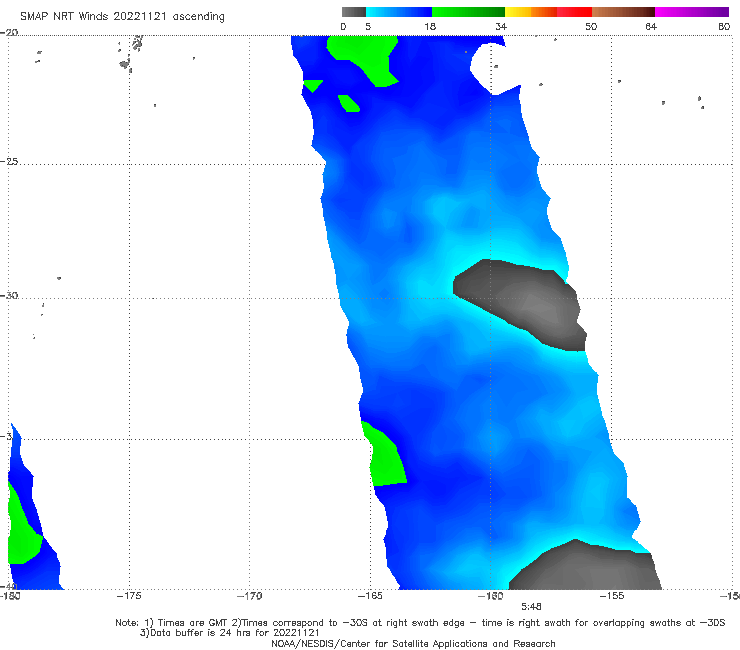Click the longitude label '-175'
The image size is (740, 650).
(x=129, y=596)
